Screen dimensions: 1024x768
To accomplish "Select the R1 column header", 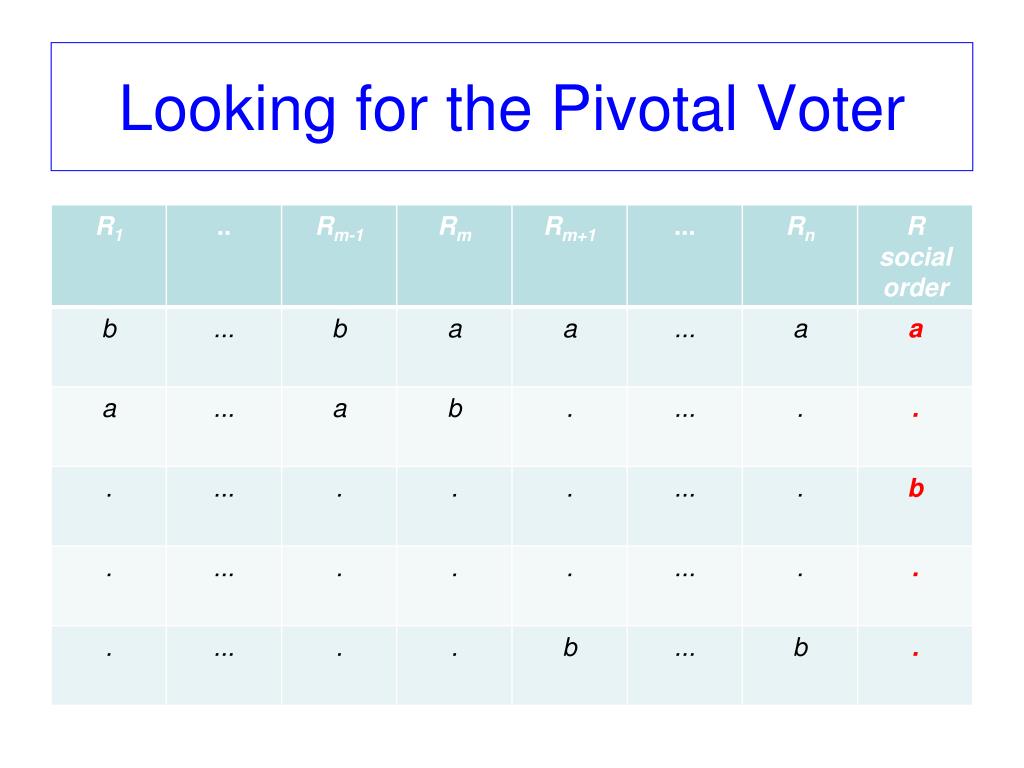I will click(109, 255).
